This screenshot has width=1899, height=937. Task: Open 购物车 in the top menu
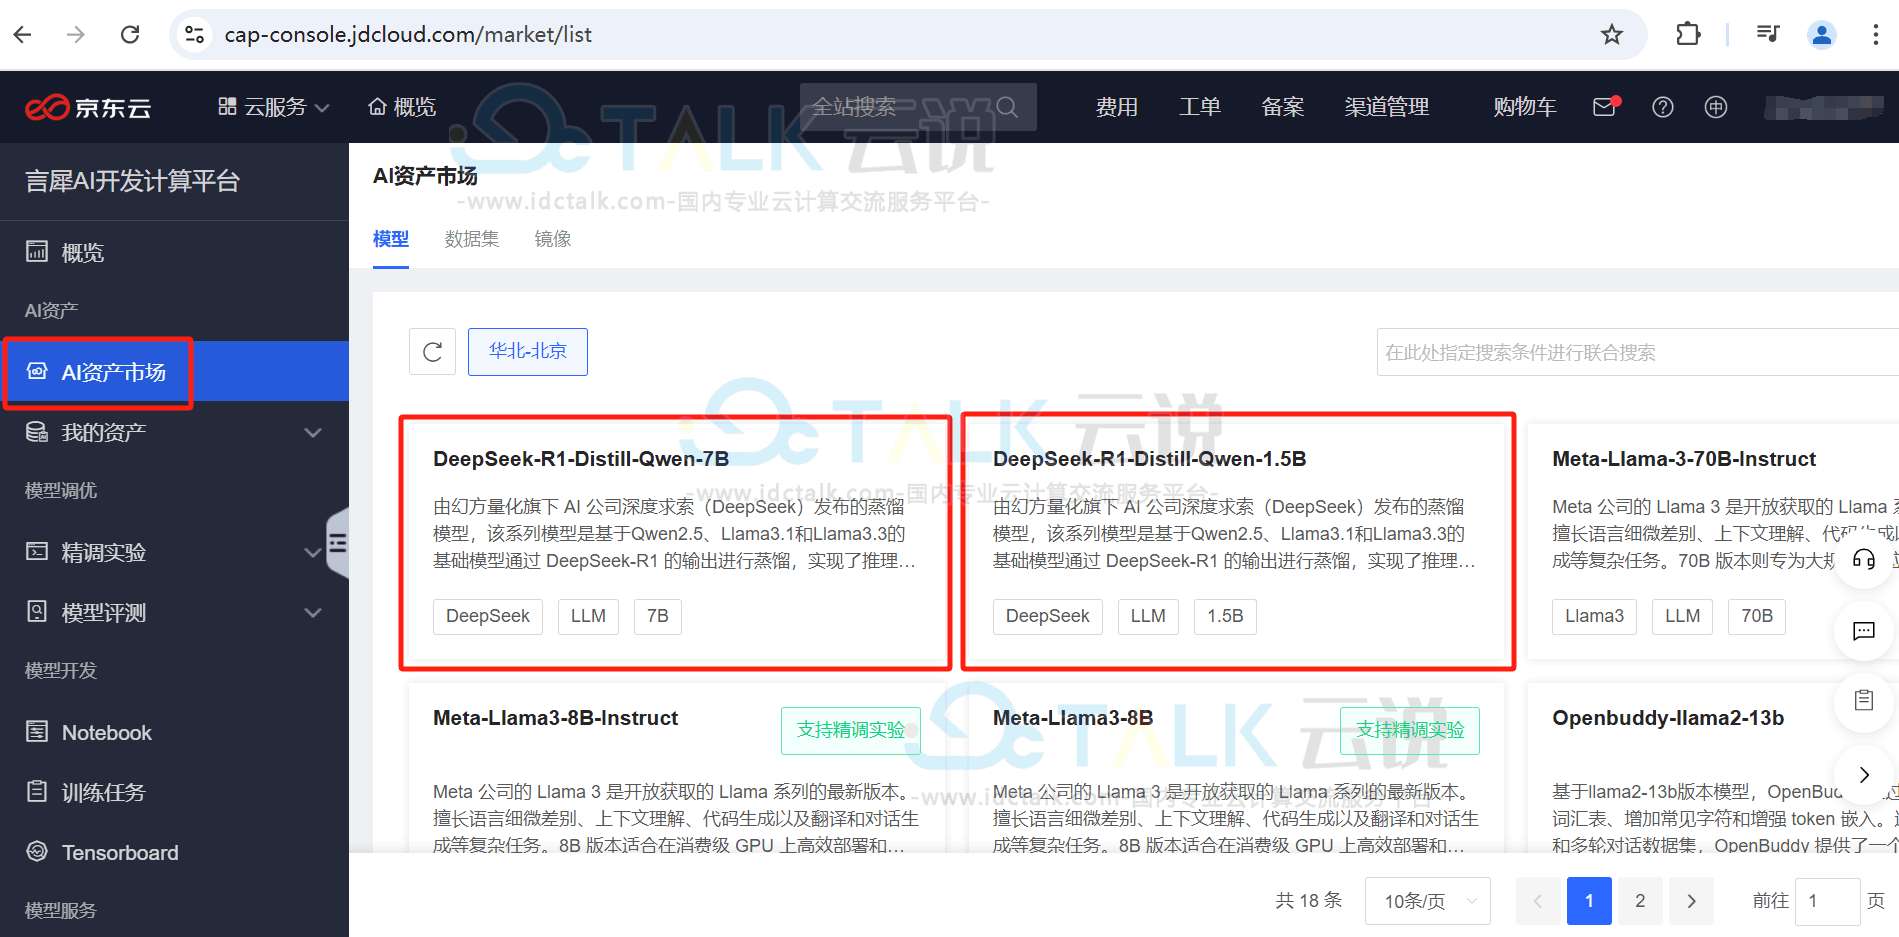point(1525,107)
